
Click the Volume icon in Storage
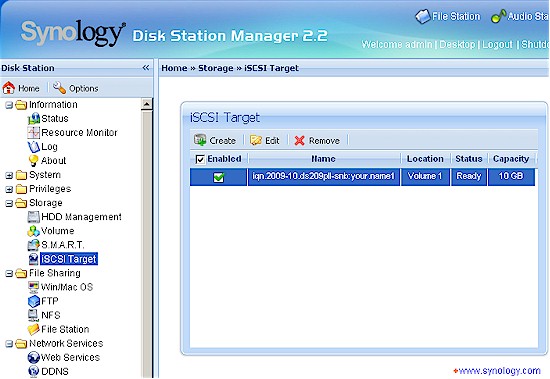(34, 231)
